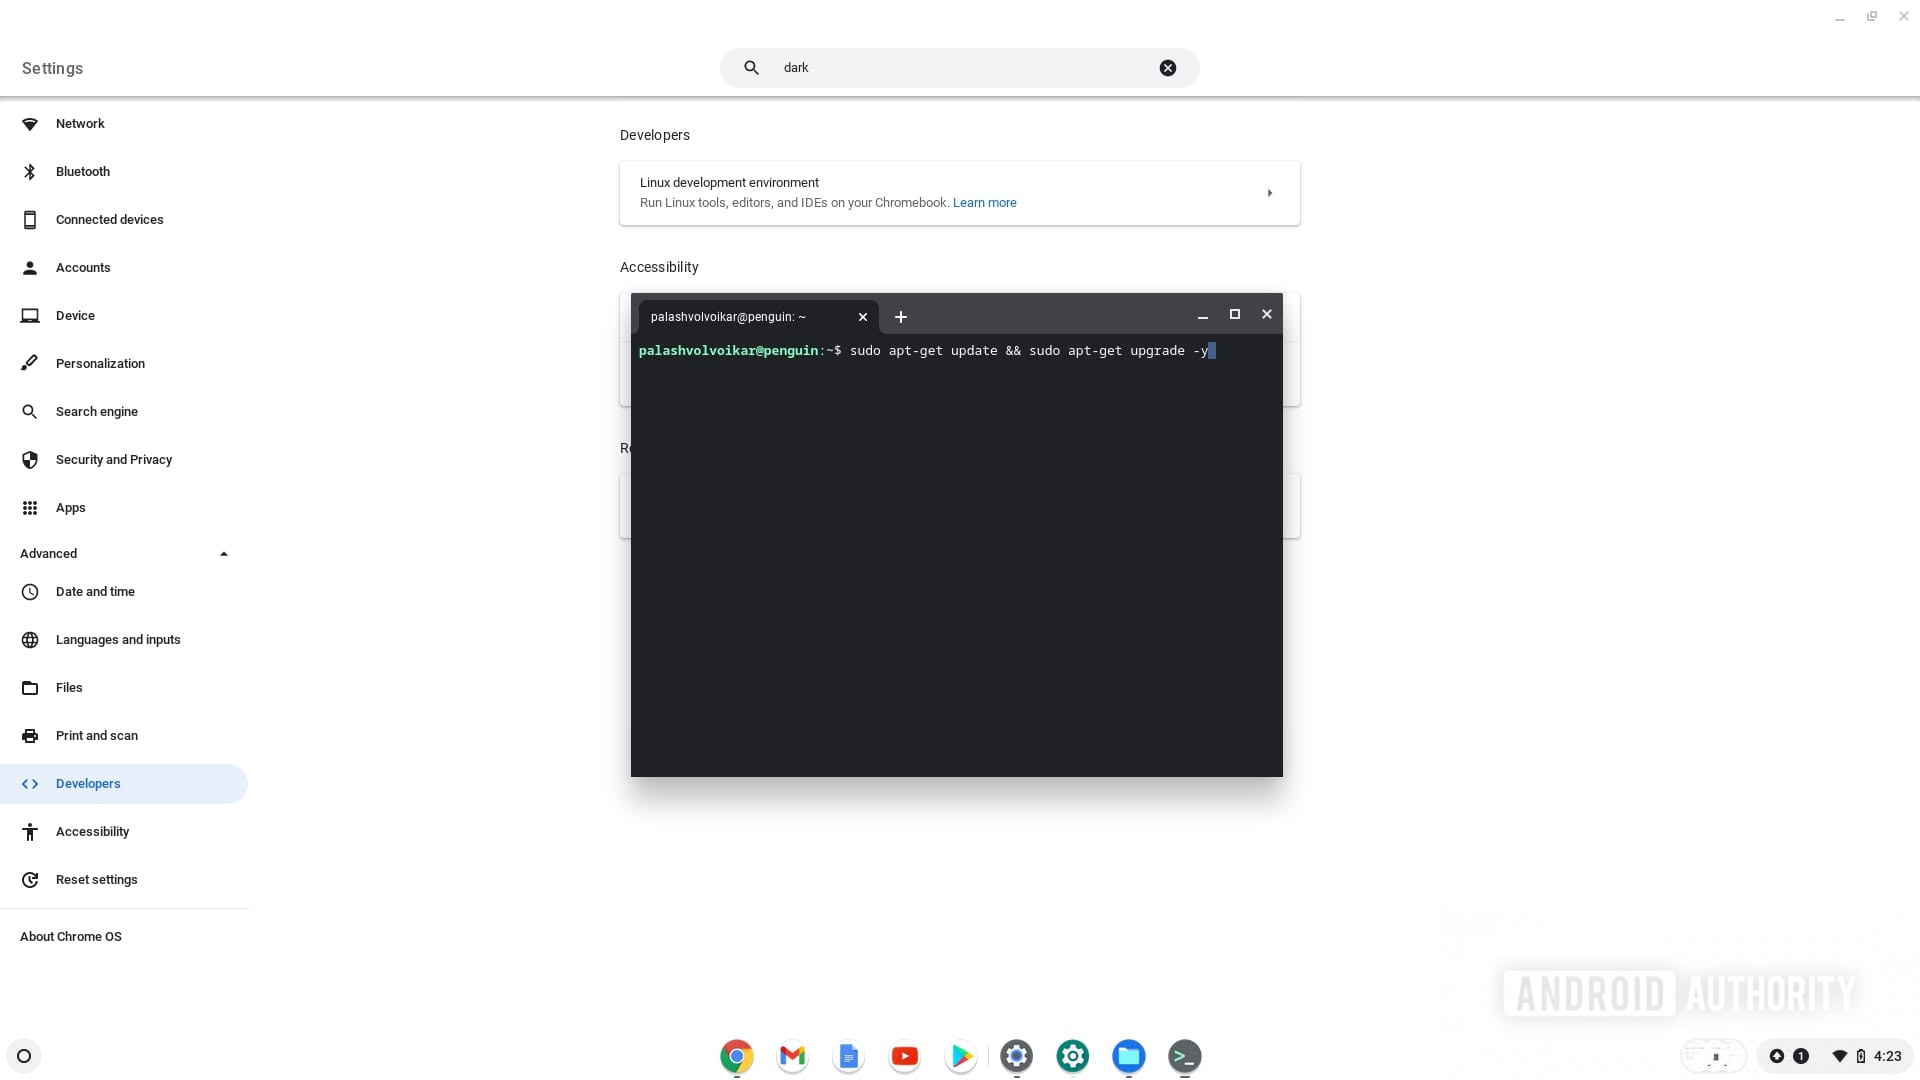
Task: Expand the Advanced settings section
Action: (x=125, y=553)
